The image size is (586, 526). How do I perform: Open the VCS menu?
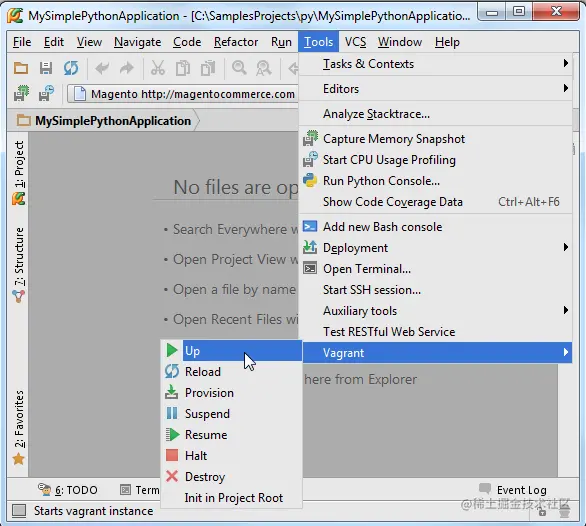(355, 42)
